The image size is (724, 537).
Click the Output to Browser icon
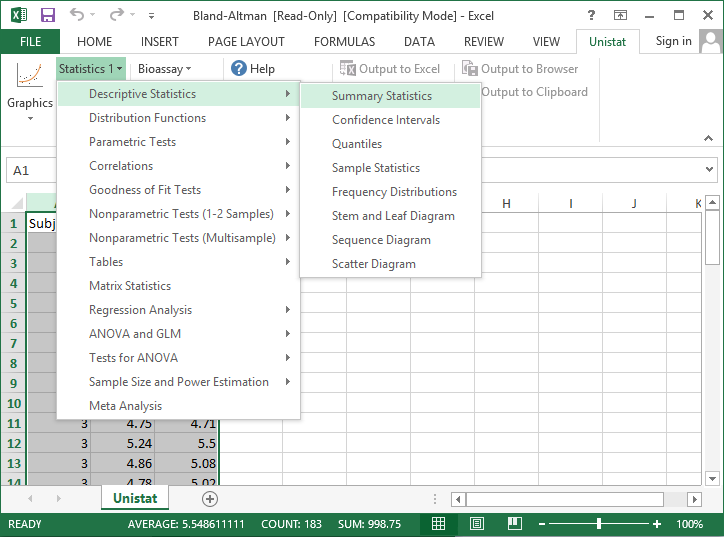(x=470, y=68)
